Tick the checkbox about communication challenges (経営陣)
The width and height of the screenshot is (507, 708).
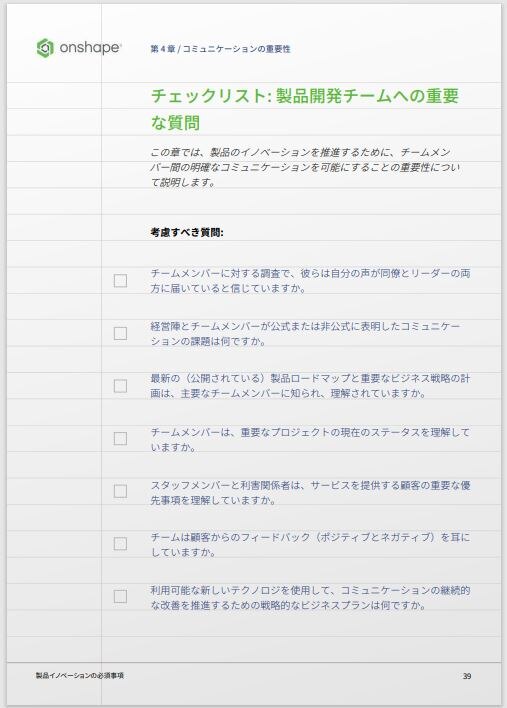(120, 333)
